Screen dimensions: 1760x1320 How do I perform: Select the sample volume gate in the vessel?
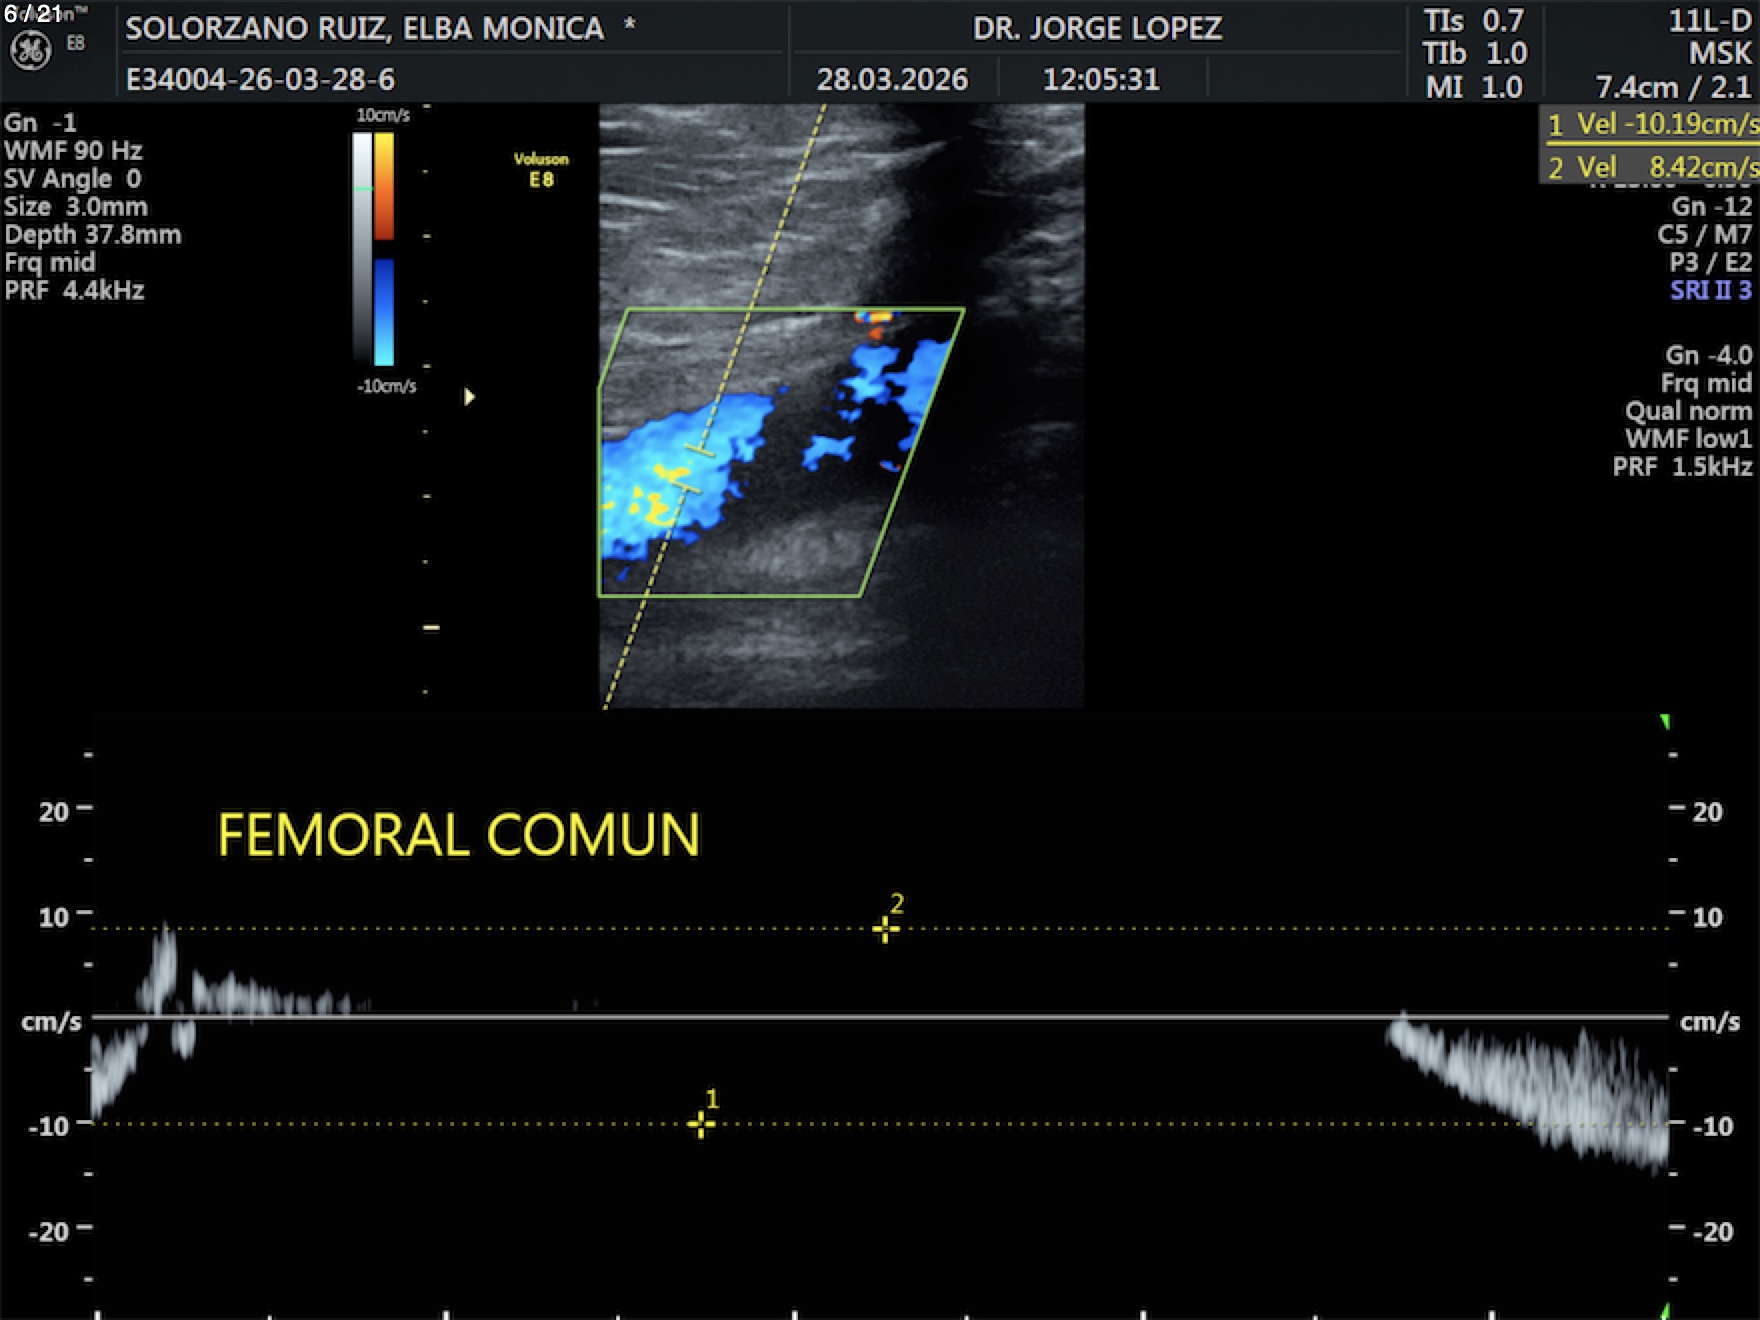[x=692, y=468]
